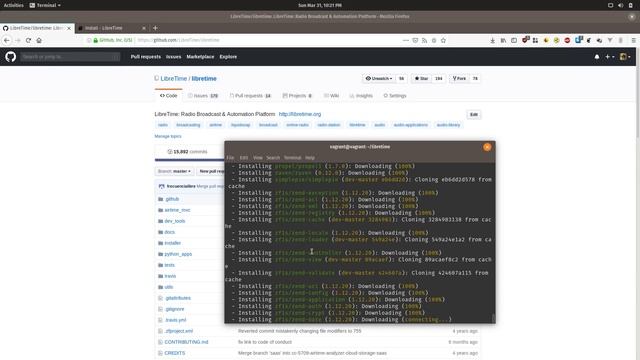Open the .travis.yml file
640x360 pixels.
pyautogui.click(x=176, y=320)
